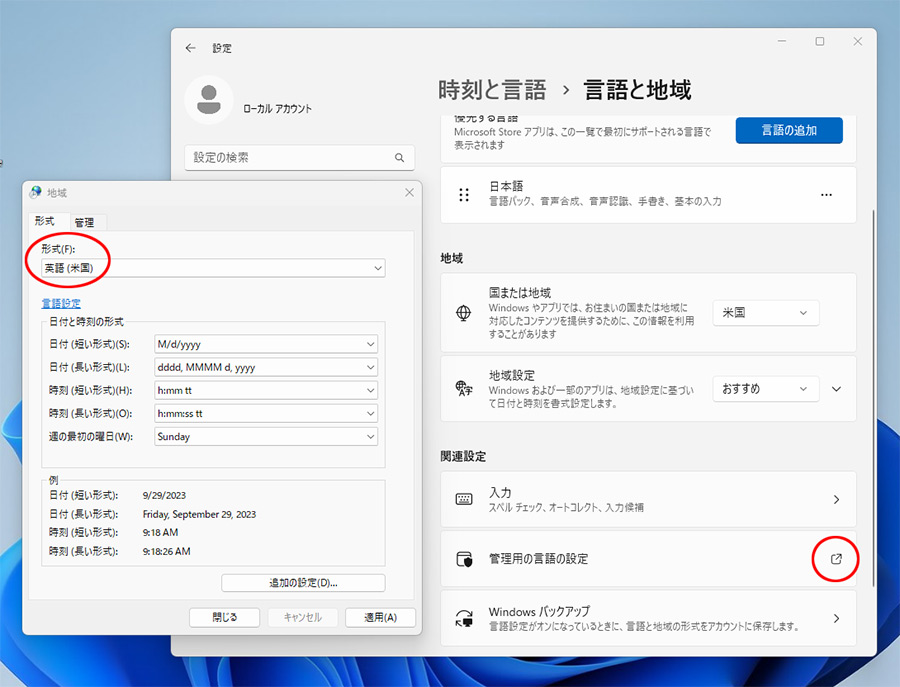Expand the 地域設定 section chevron
The image size is (900, 687).
[836, 389]
